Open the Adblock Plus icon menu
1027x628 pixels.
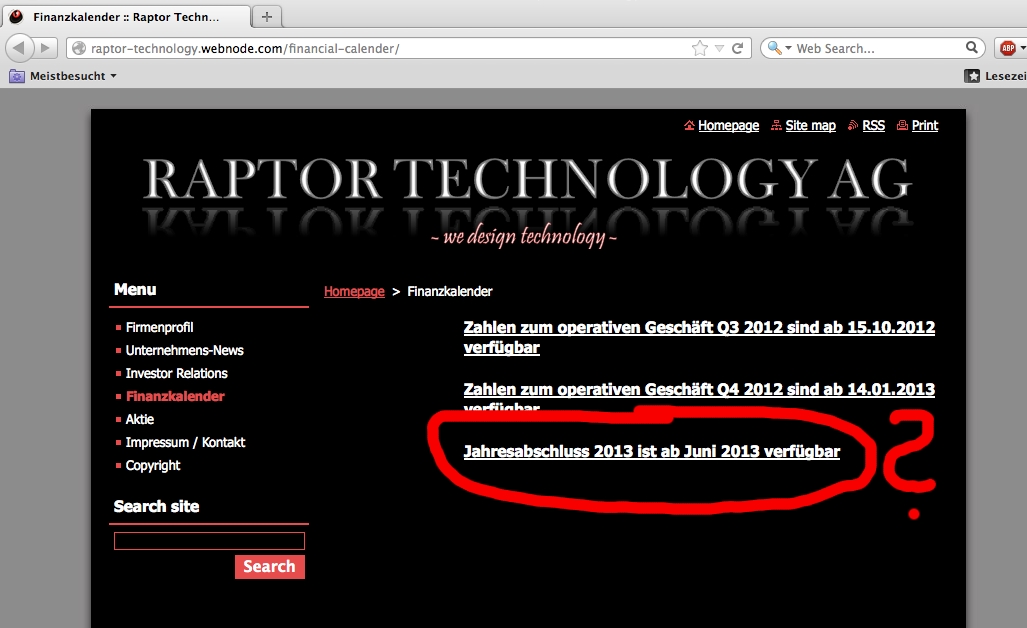pyautogui.click(x=1008, y=47)
